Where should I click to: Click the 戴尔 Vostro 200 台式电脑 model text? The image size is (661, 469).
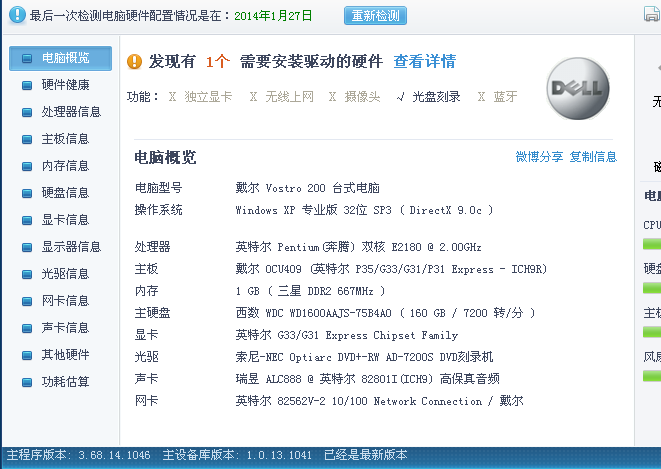[307, 188]
